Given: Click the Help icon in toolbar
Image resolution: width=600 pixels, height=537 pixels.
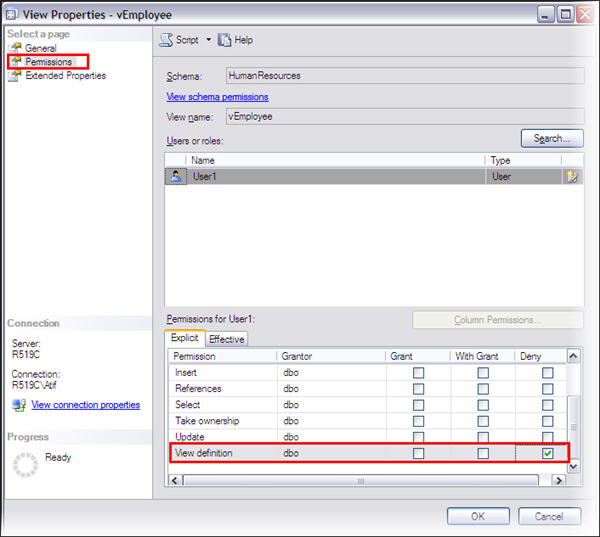Looking at the screenshot, I should [x=225, y=40].
